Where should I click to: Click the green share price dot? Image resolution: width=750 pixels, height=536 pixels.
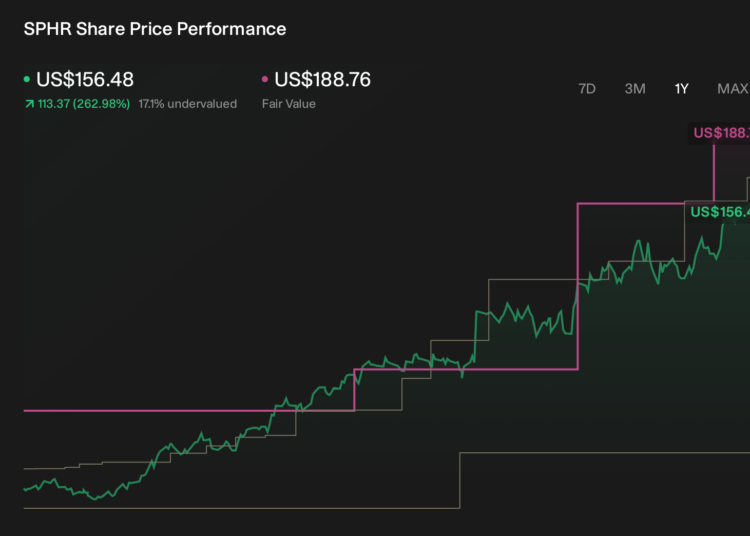click(x=27, y=79)
